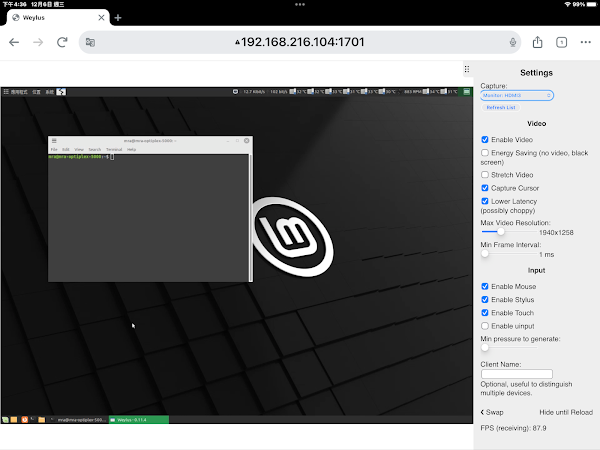600x450 pixels.
Task: Open the translate icon in address bar
Action: tap(90, 42)
